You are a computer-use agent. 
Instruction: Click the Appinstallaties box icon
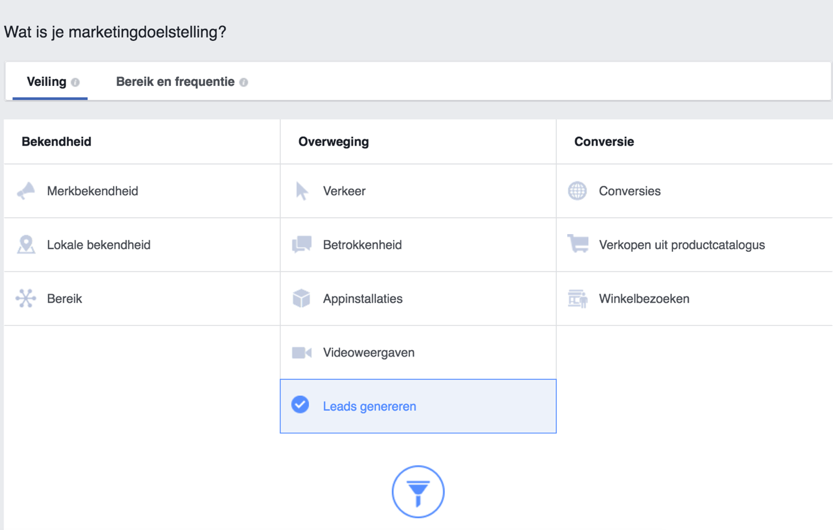pos(301,298)
